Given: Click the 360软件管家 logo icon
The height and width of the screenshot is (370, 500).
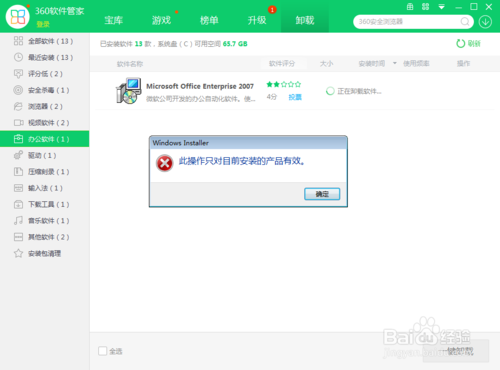Looking at the screenshot, I should (x=18, y=17).
